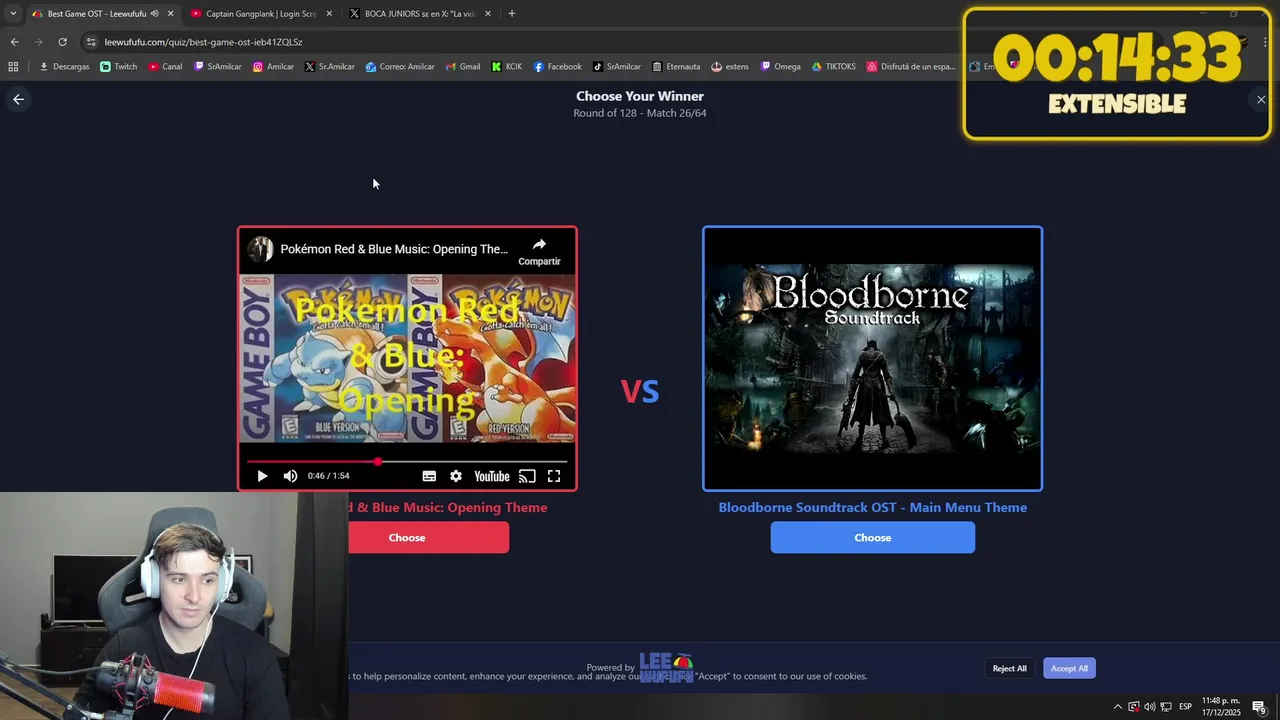Switch to Captain Gangplank tab
This screenshot has width=1280, height=720.
point(260,14)
